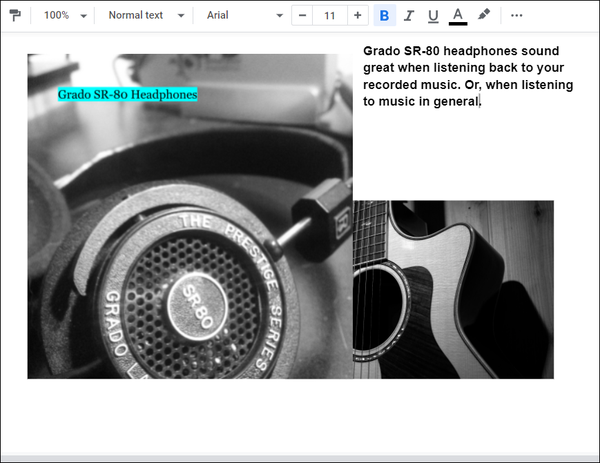Select the Grado headphones photo
Image resolution: width=600 pixels, height=463 pixels.
coord(190,216)
